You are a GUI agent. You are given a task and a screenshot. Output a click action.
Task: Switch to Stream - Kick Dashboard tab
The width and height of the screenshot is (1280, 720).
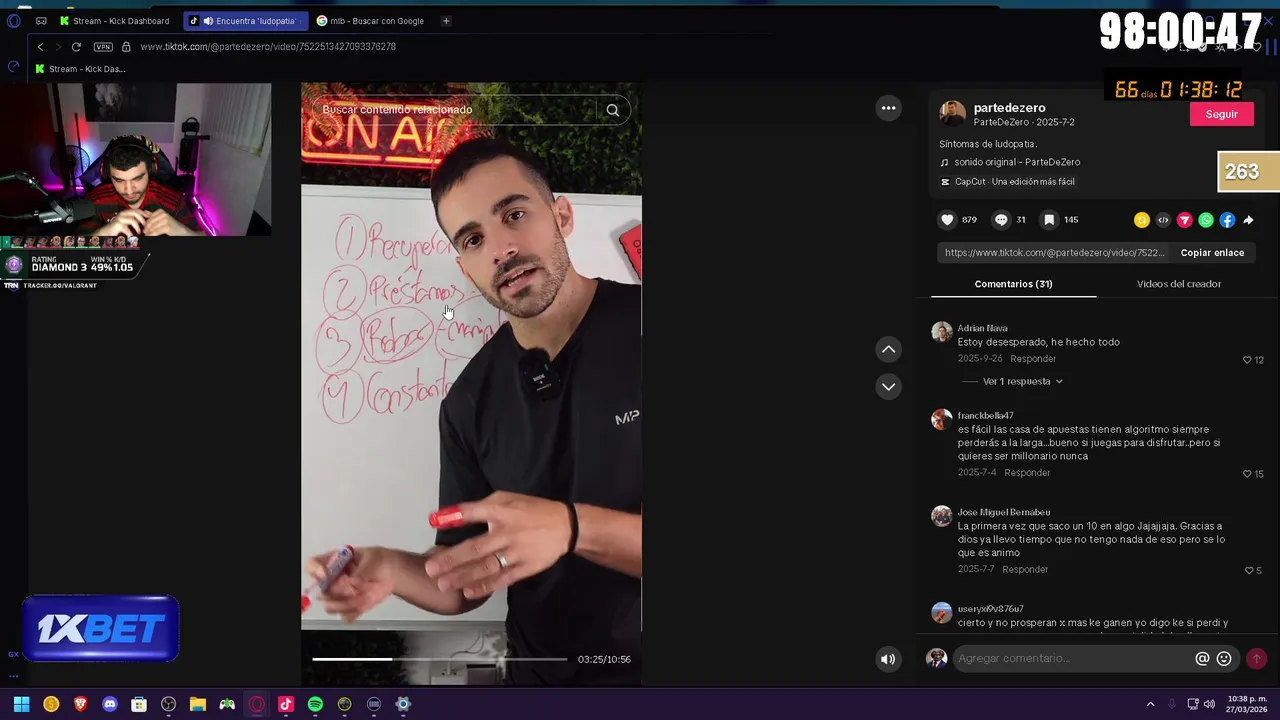tap(114, 21)
